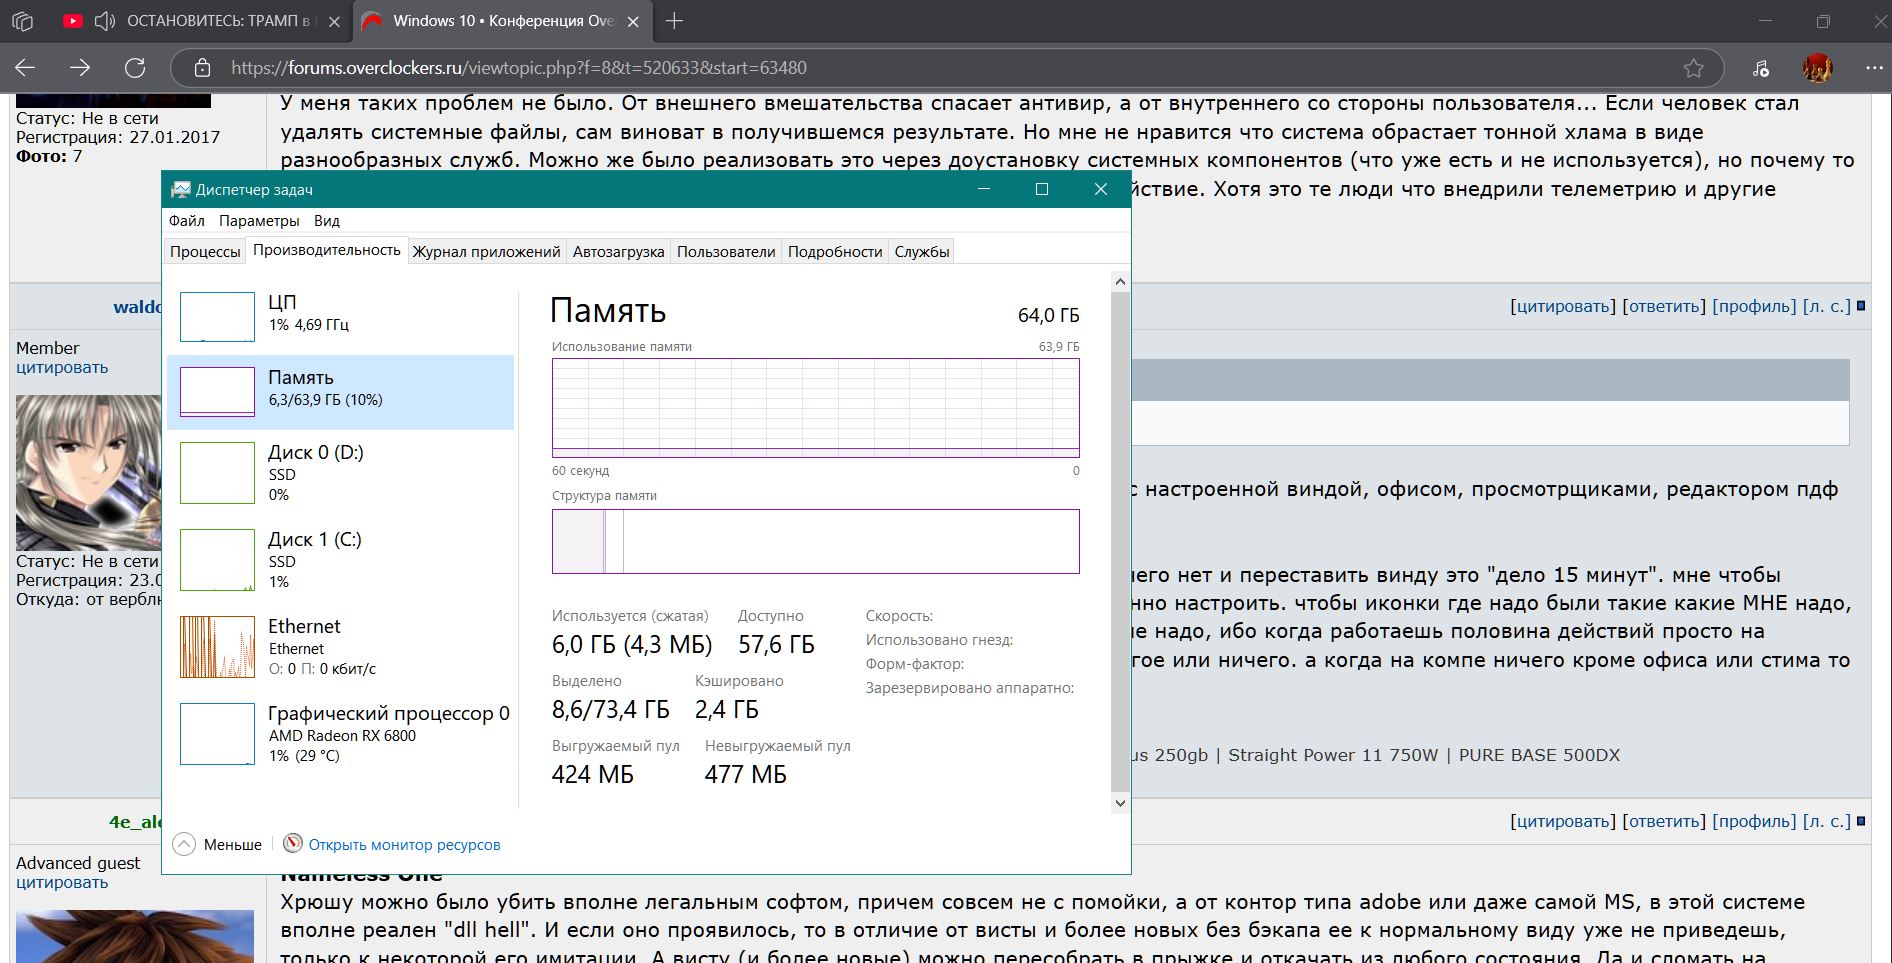Go forward in browser history
1892x963 pixels.
(x=80, y=68)
